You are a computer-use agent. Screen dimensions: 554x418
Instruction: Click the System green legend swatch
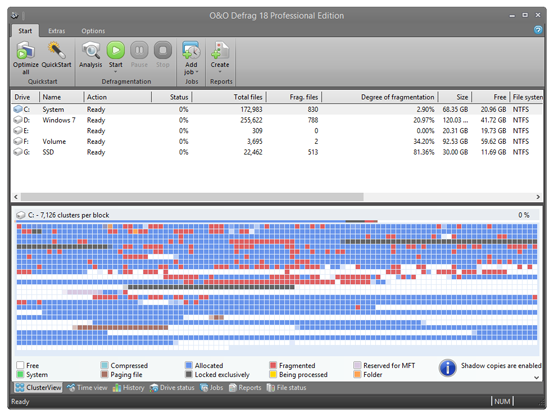click(20, 374)
